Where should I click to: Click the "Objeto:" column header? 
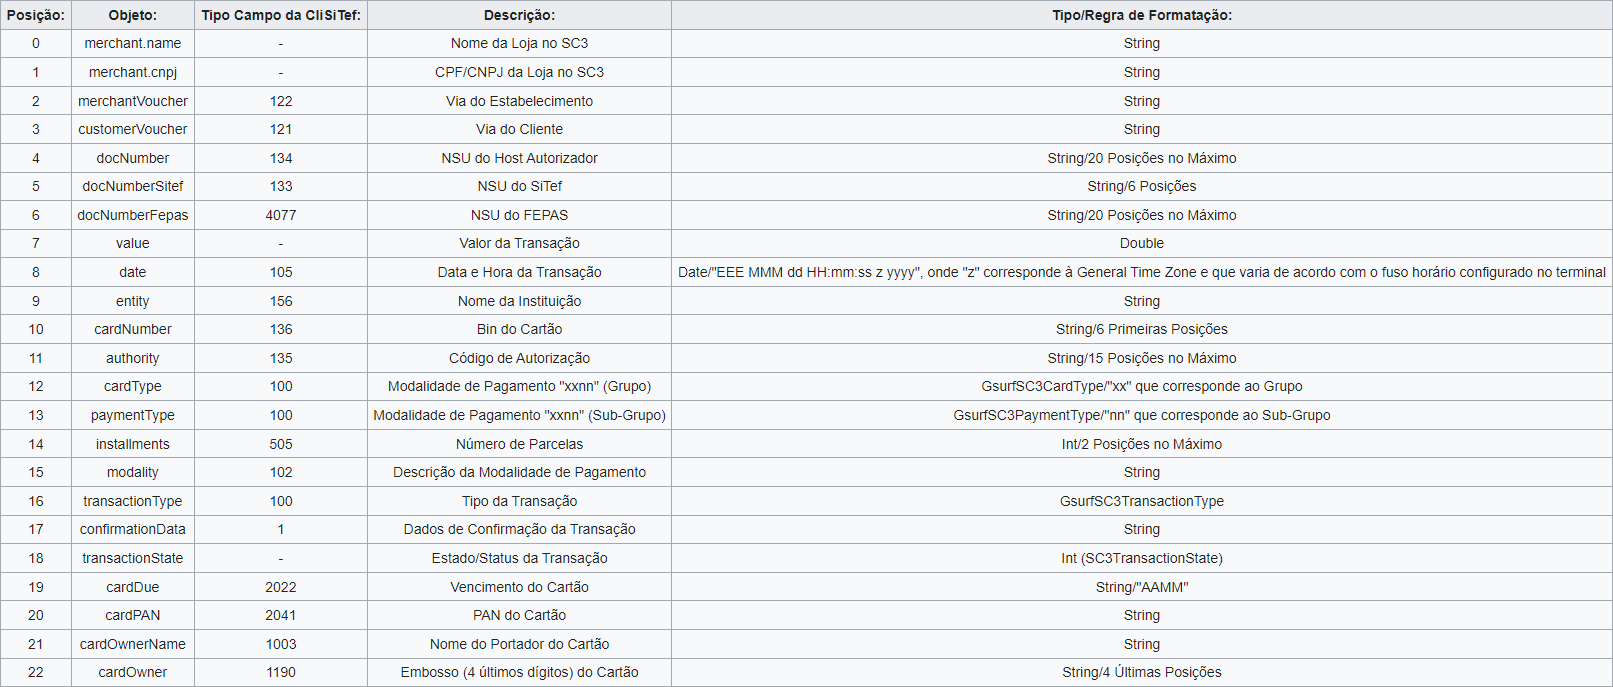click(133, 15)
